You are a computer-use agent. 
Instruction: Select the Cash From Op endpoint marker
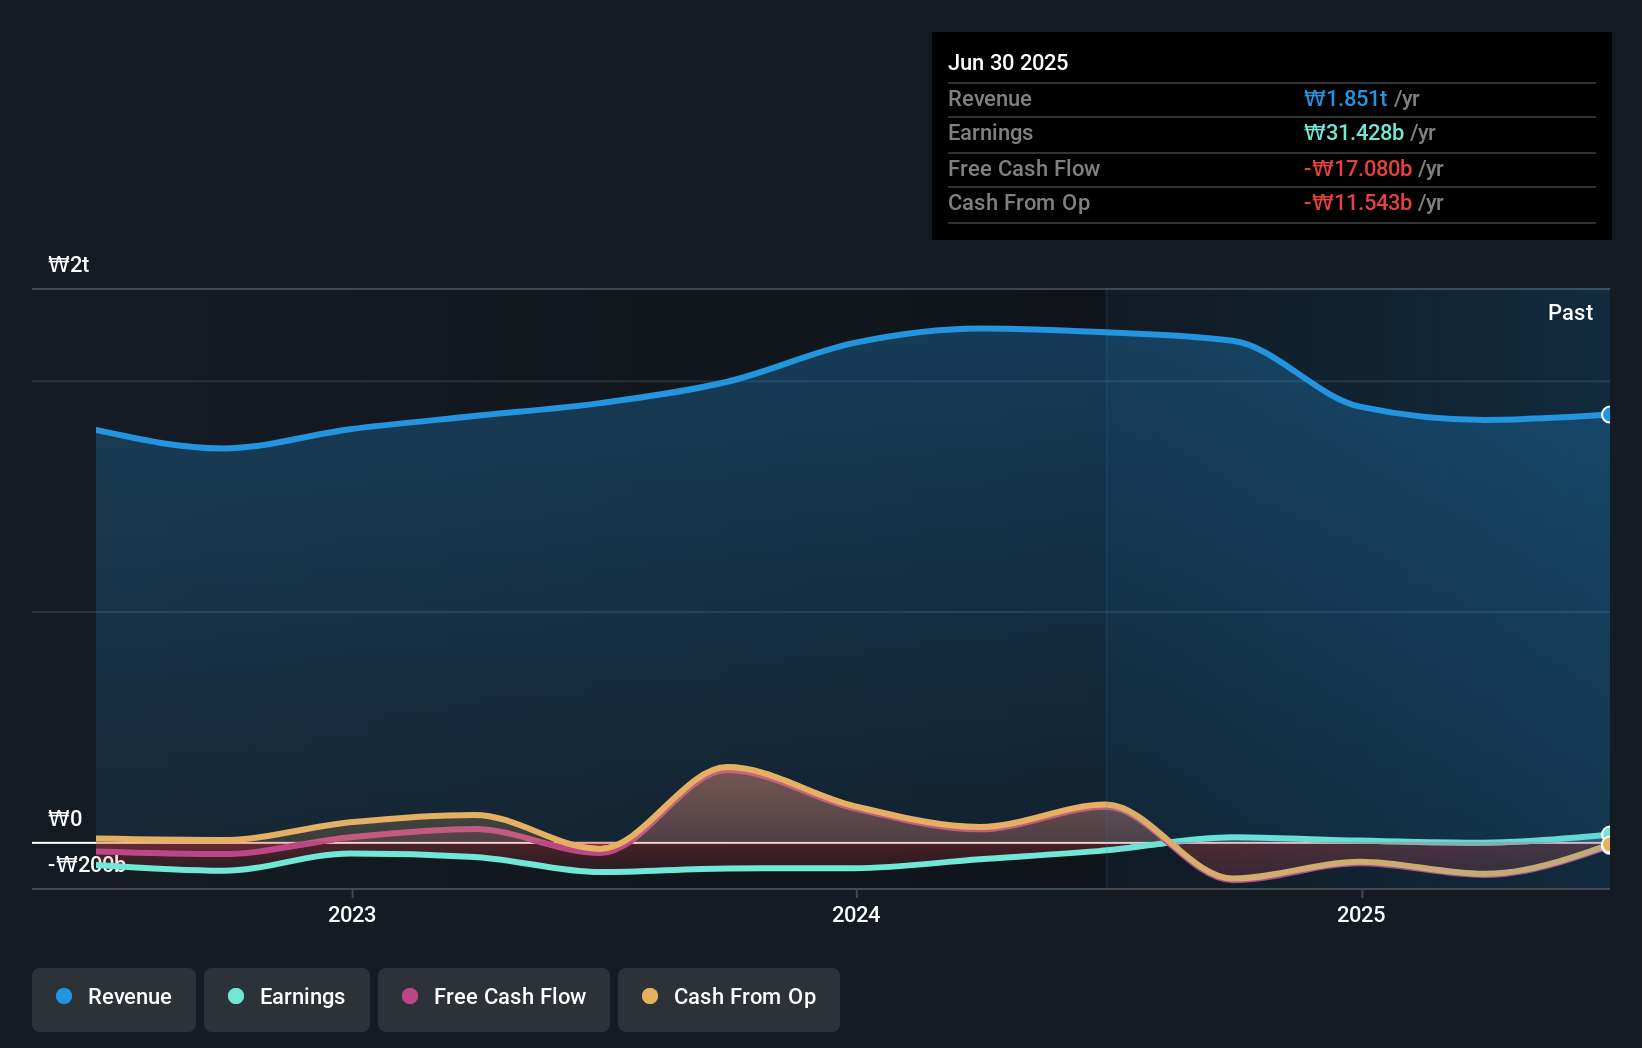[1607, 846]
